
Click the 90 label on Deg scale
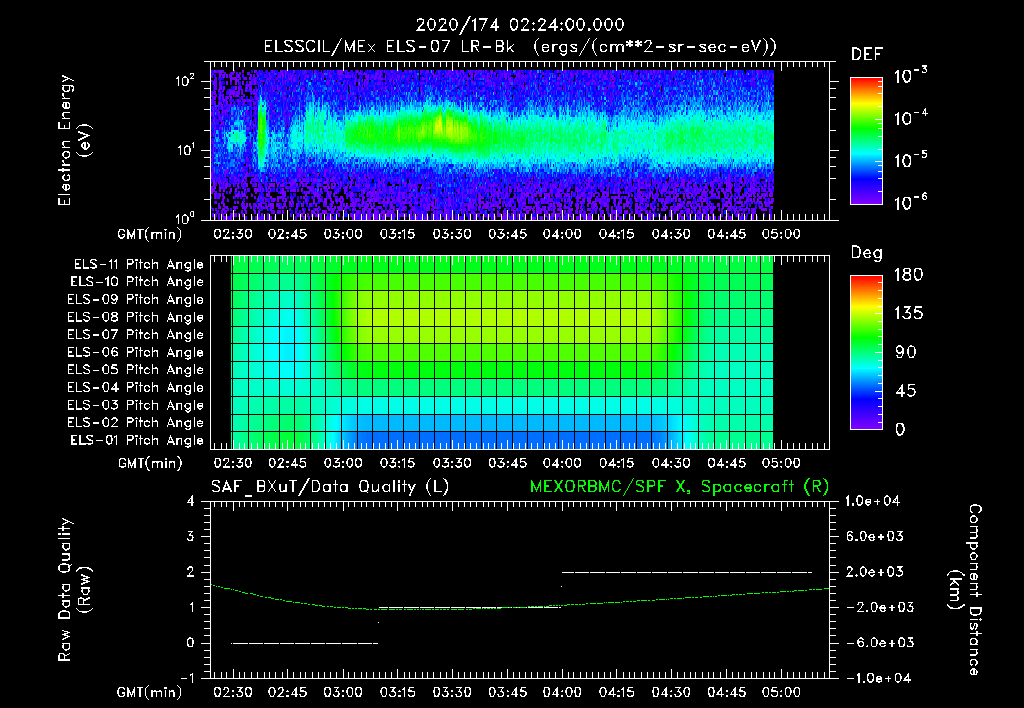906,353
